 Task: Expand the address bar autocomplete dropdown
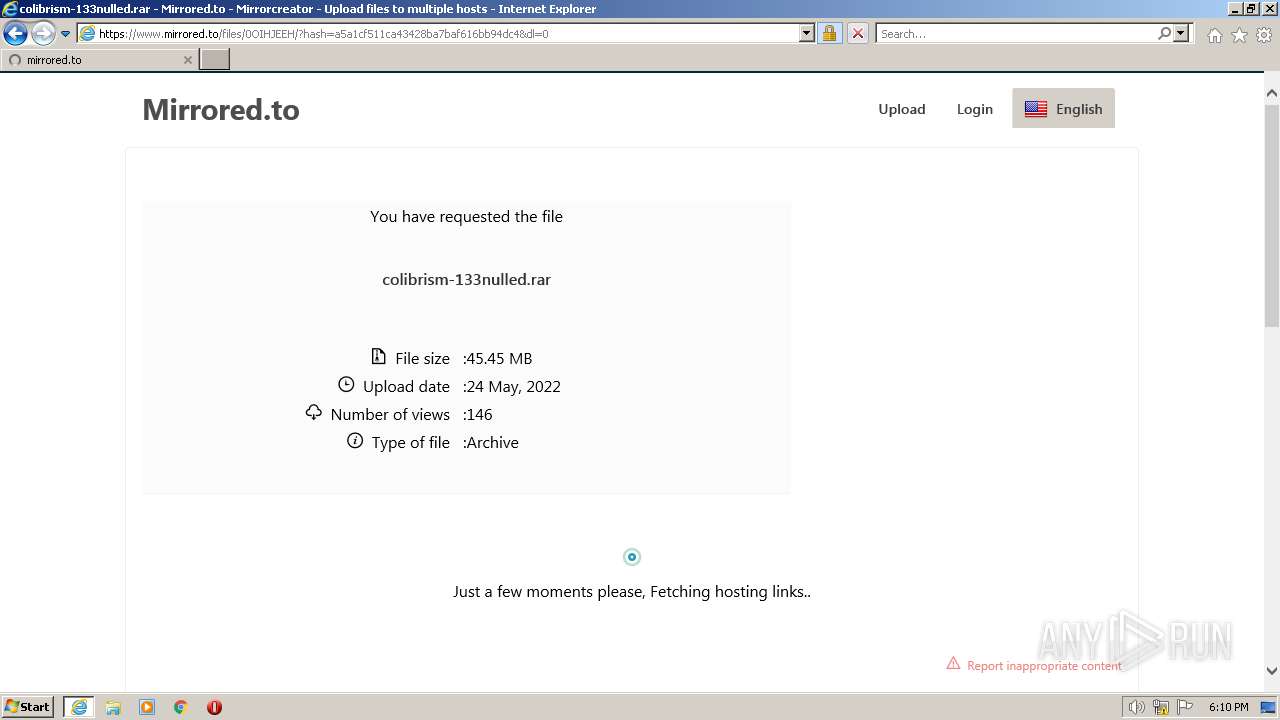pyautogui.click(x=807, y=33)
